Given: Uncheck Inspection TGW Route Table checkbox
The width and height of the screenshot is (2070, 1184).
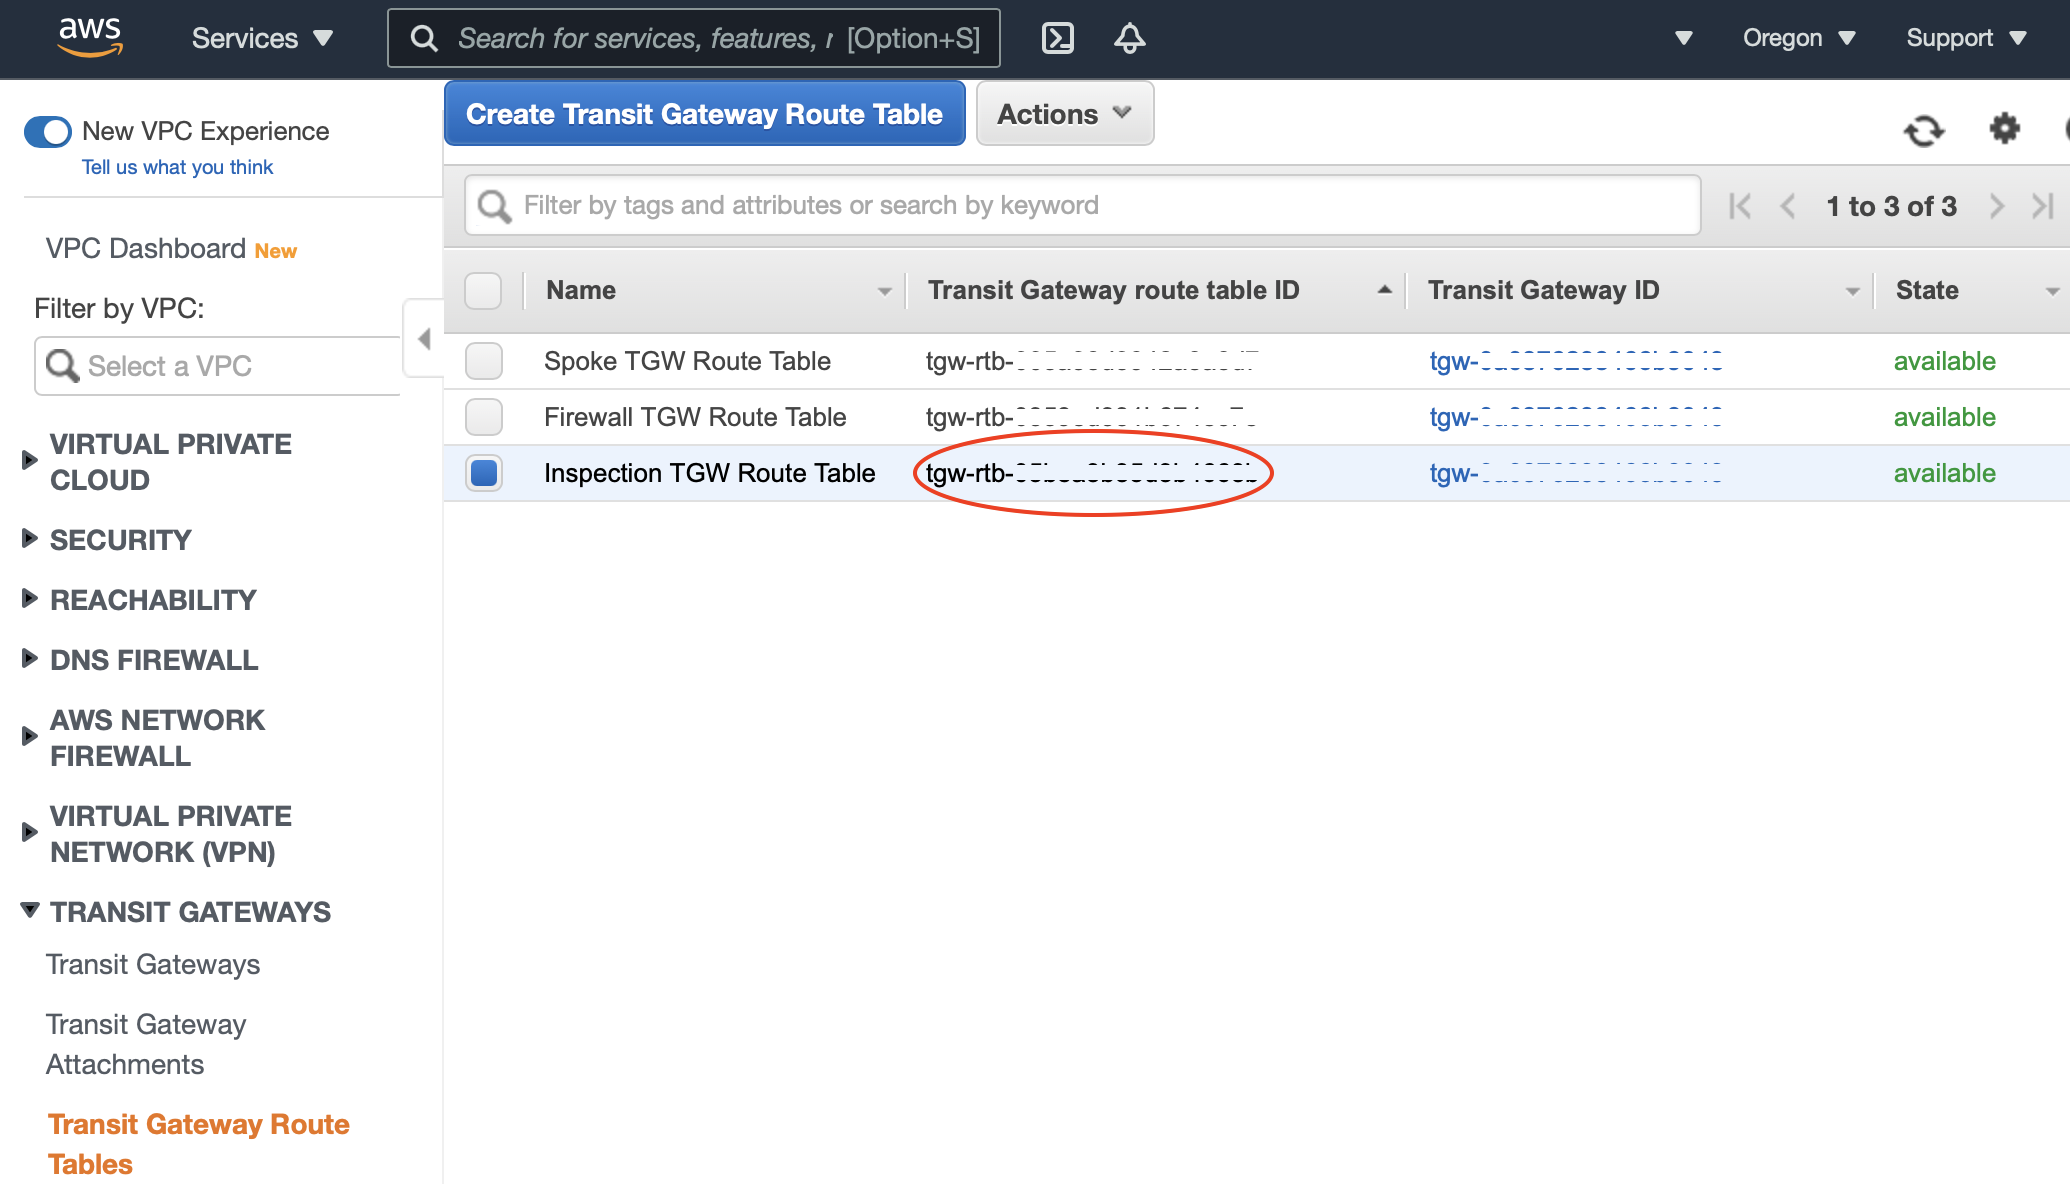Looking at the screenshot, I should (484, 473).
